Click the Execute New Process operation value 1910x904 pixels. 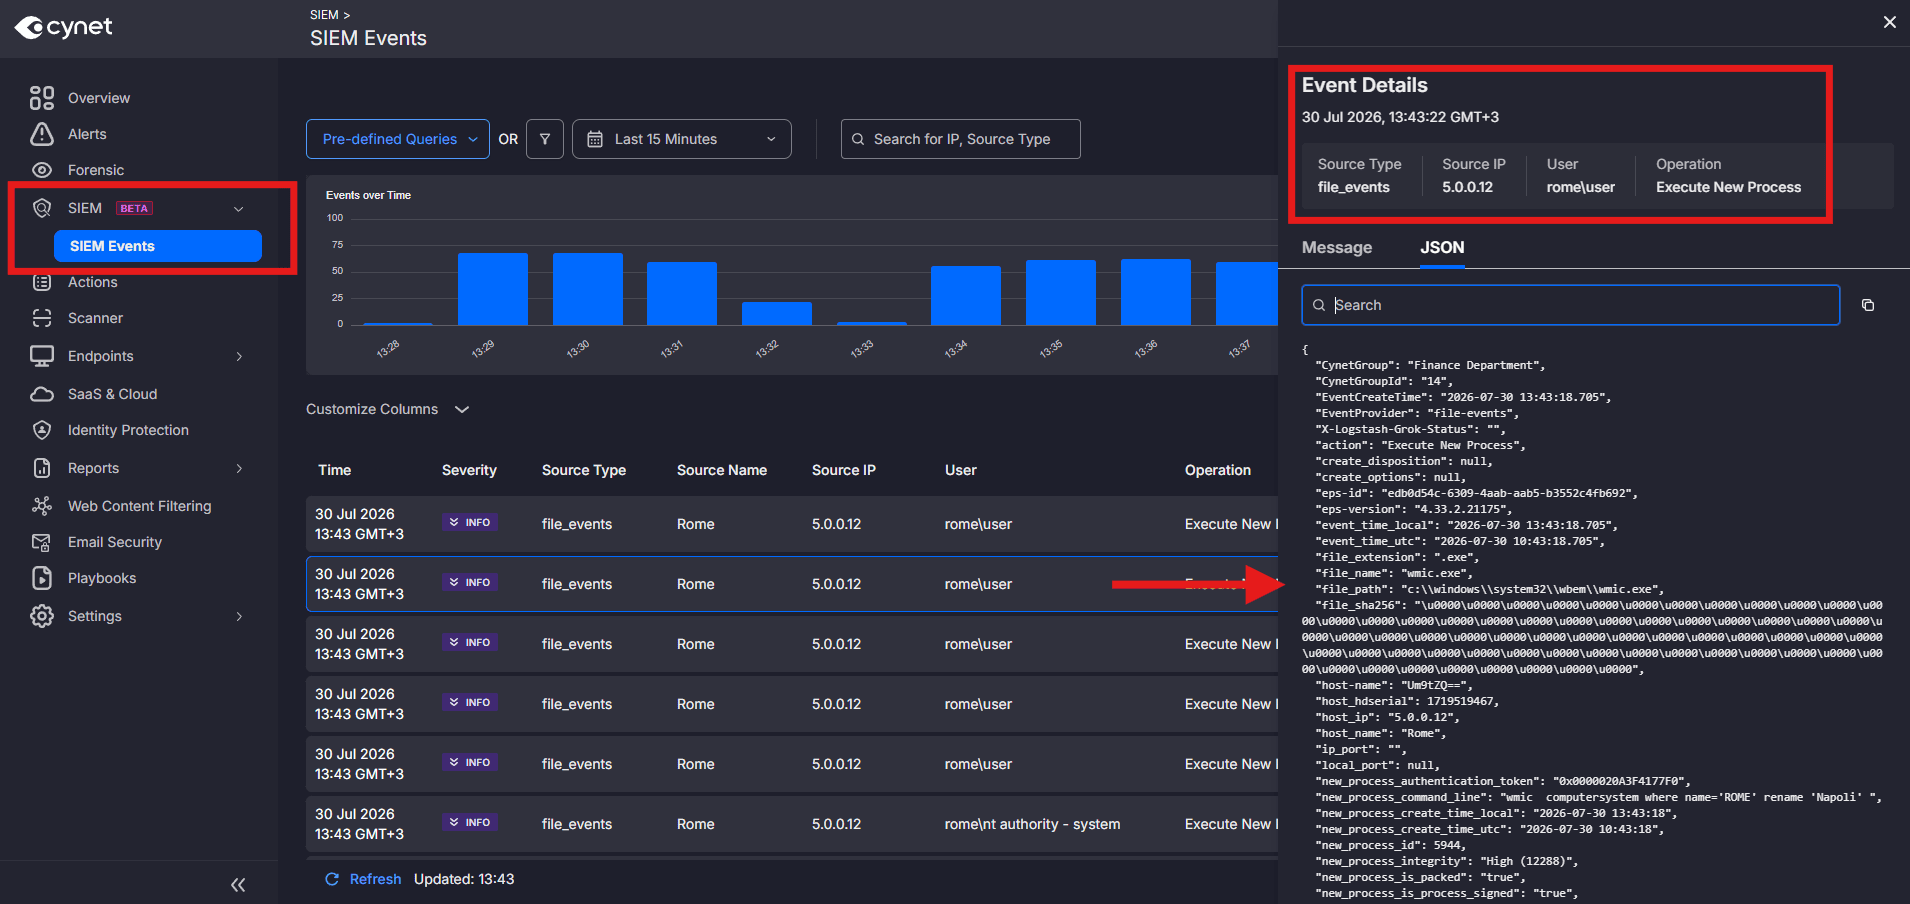click(x=1728, y=187)
